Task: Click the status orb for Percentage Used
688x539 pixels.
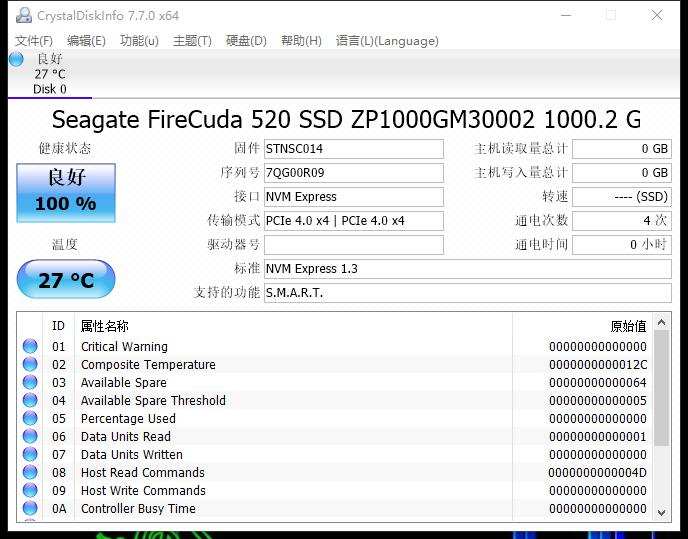Action: [x=30, y=418]
